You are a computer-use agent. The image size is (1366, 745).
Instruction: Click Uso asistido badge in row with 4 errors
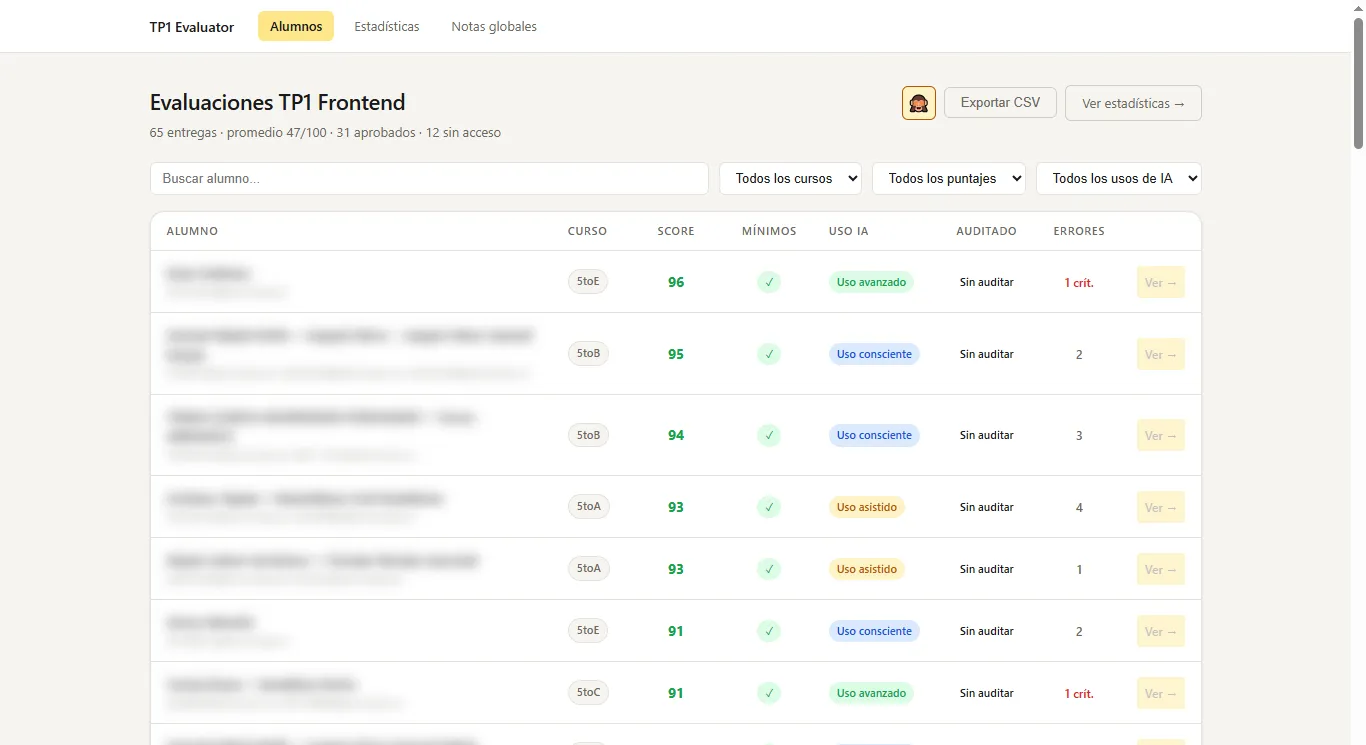(867, 507)
